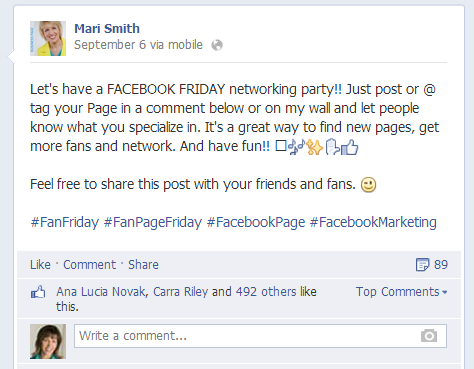The width and height of the screenshot is (474, 369).
Task: Click the globe public audience icon
Action: coord(217,45)
